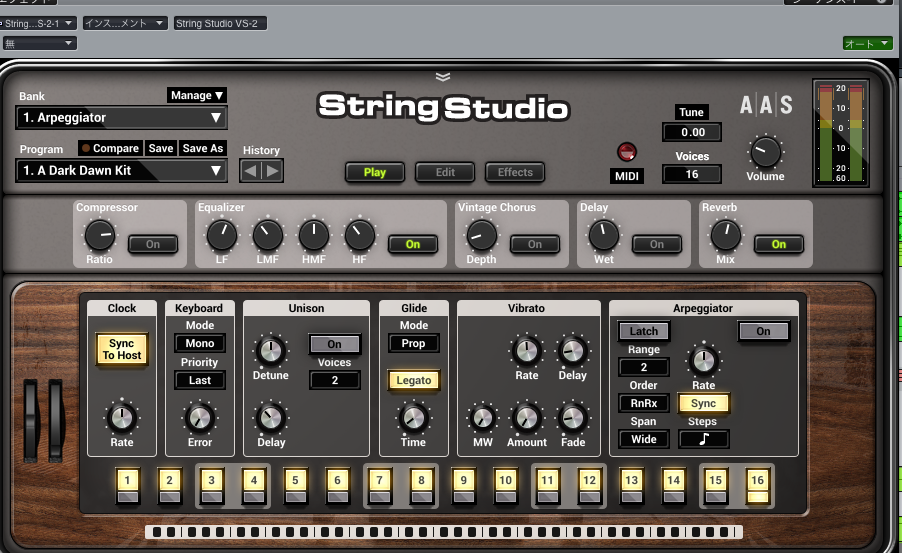Select program pad 14
The width and height of the screenshot is (902, 553).
674,487
